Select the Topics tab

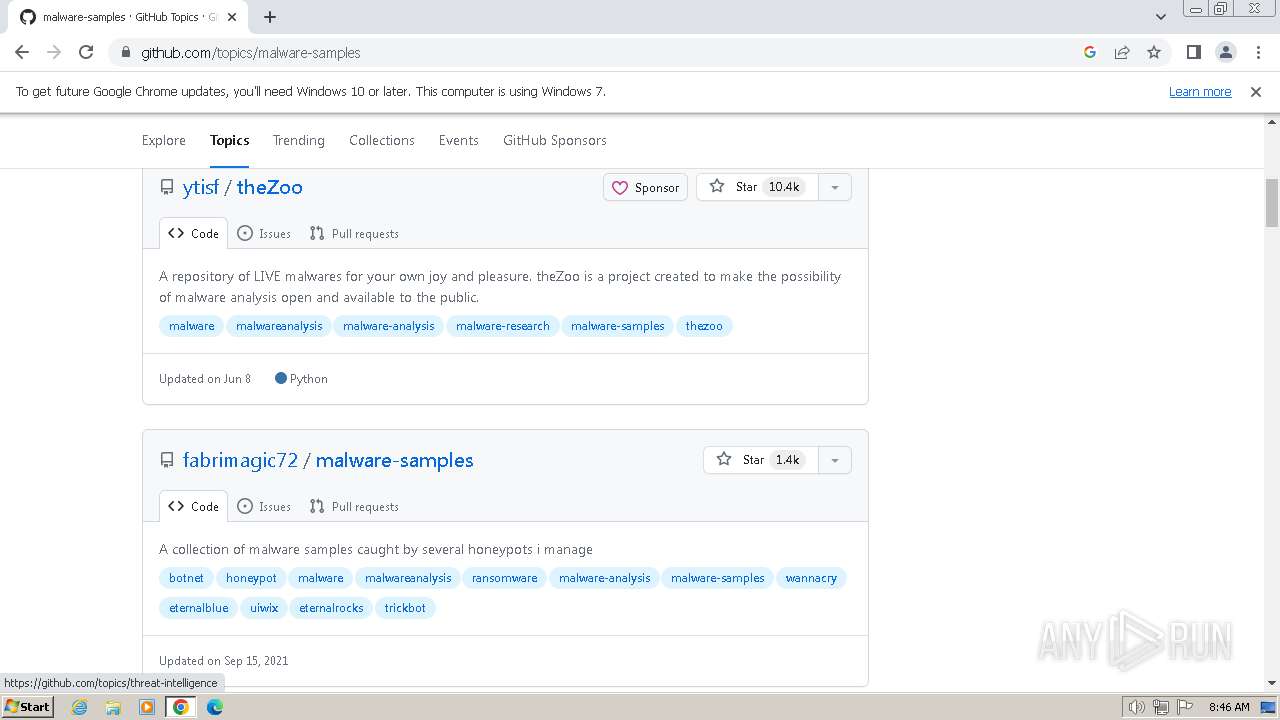pyautogui.click(x=230, y=140)
